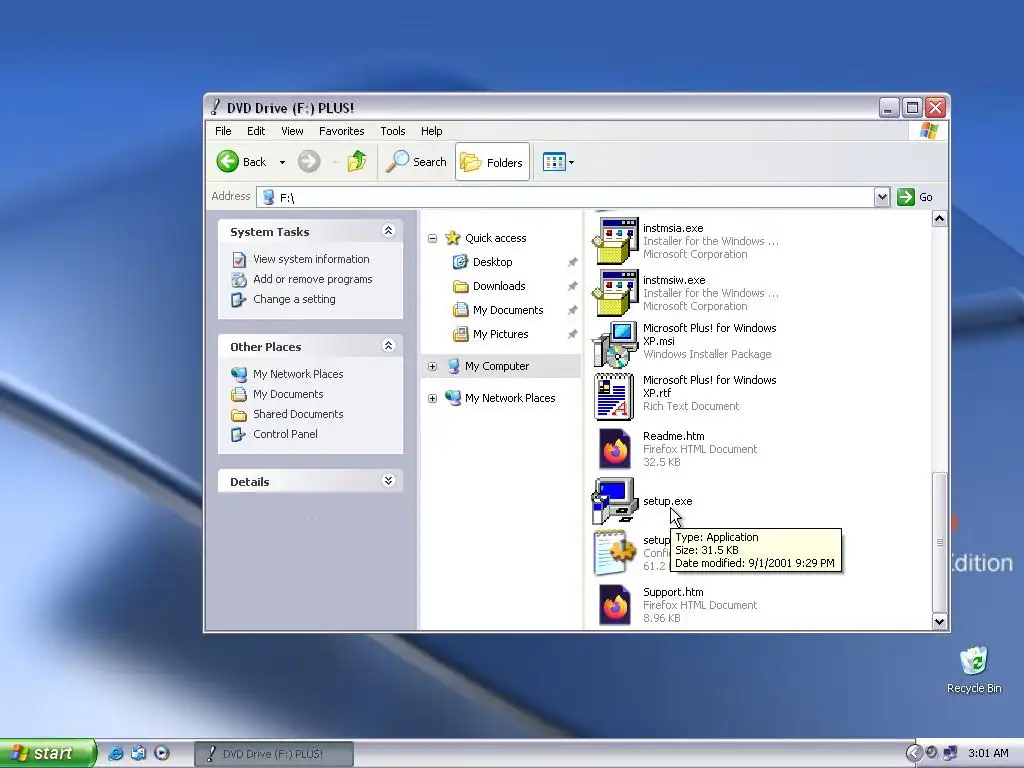Open the Back history dropdown arrow

coord(282,162)
